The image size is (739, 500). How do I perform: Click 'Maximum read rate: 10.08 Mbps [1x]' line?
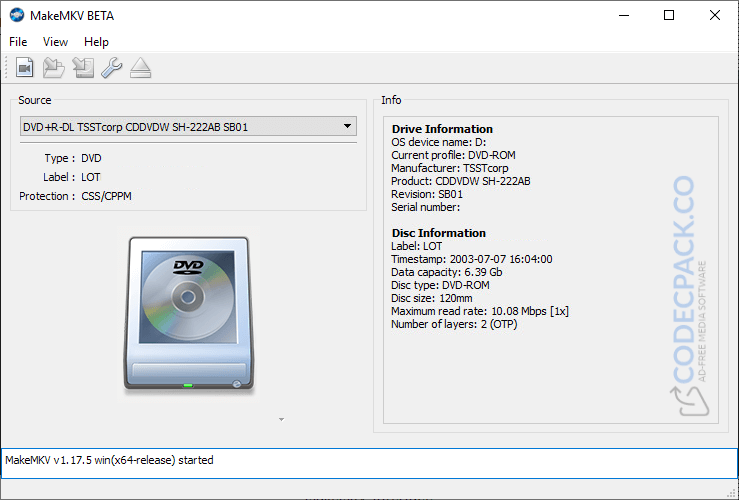click(480, 311)
